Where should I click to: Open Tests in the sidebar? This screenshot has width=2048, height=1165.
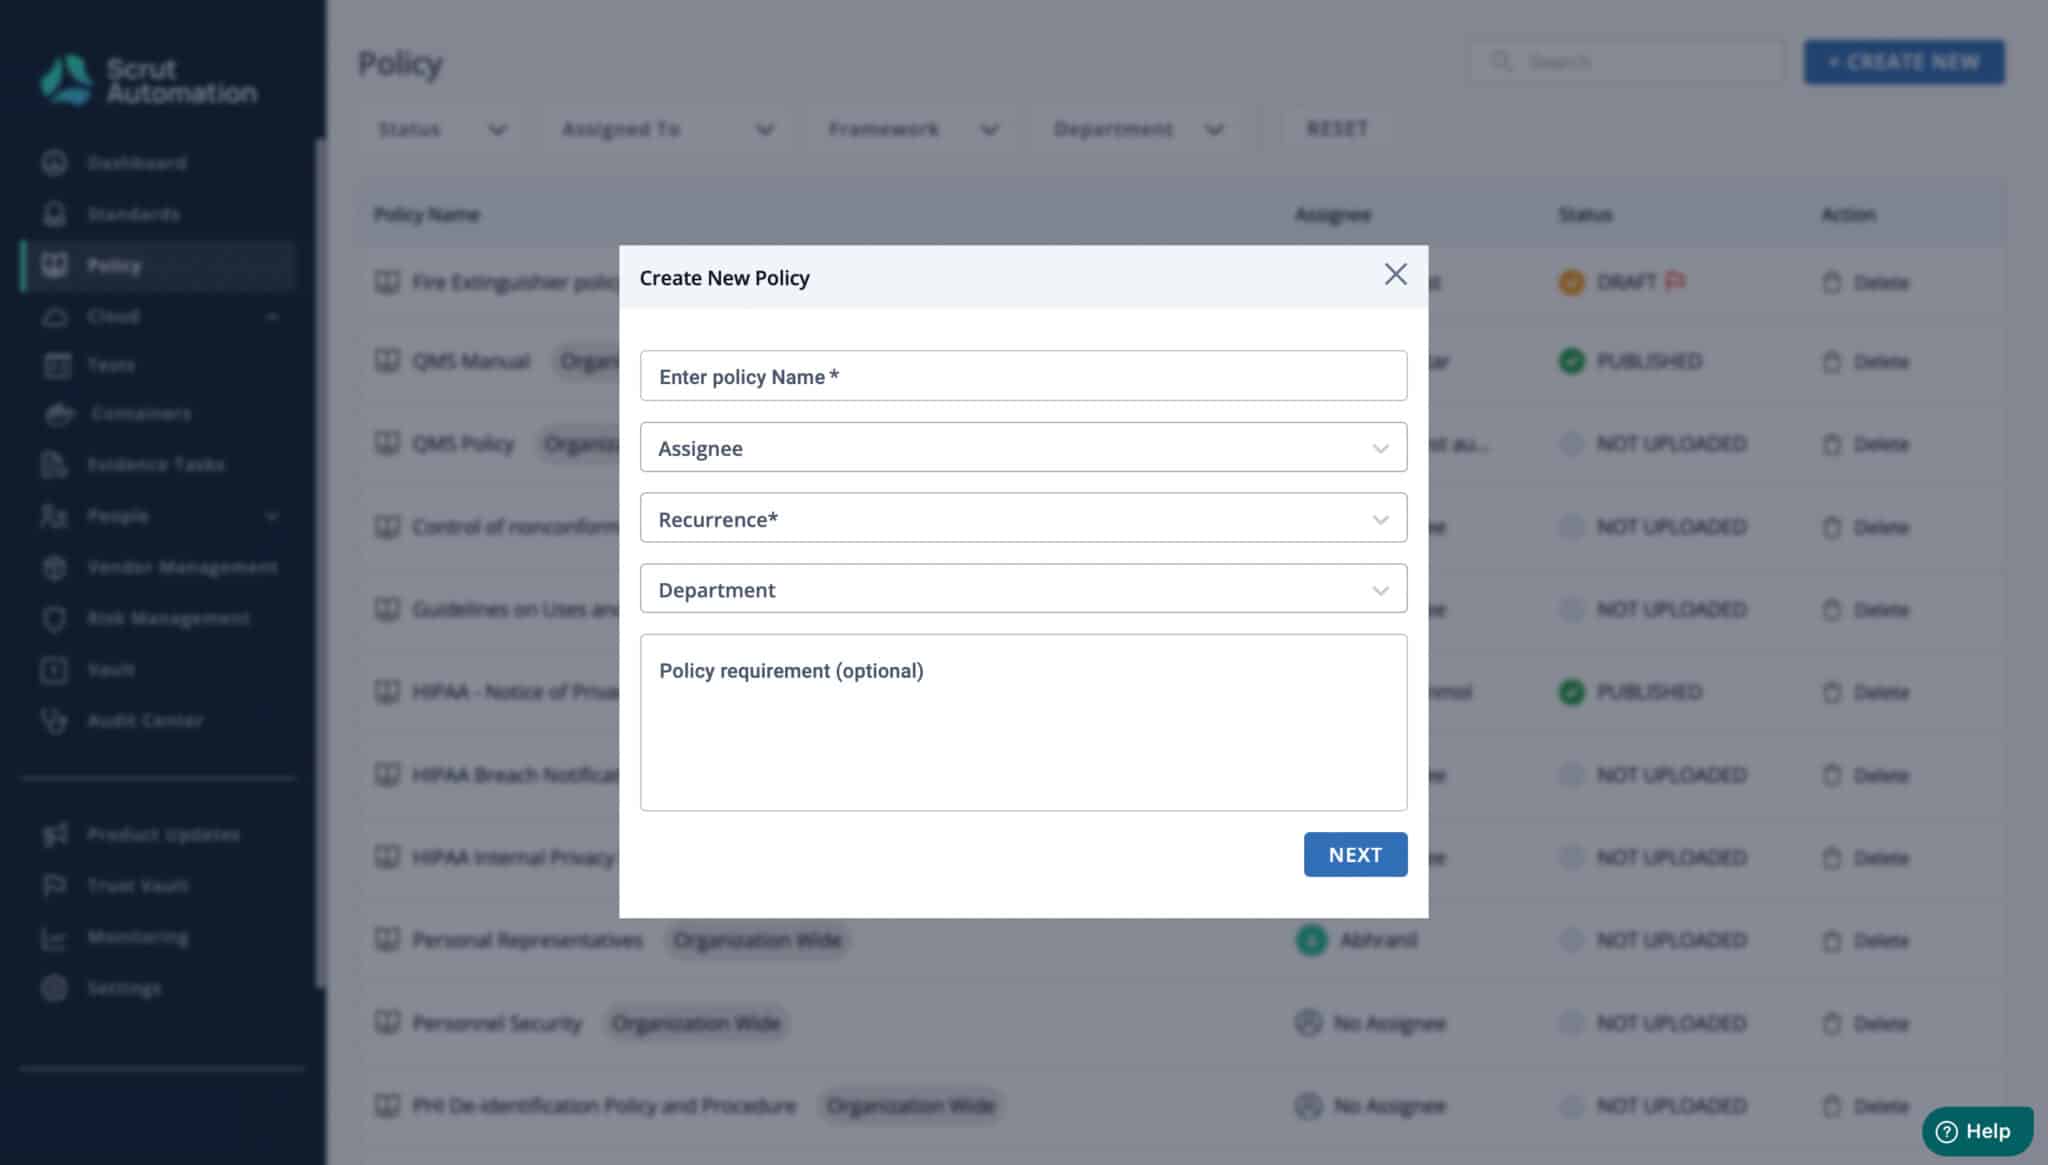(x=110, y=366)
